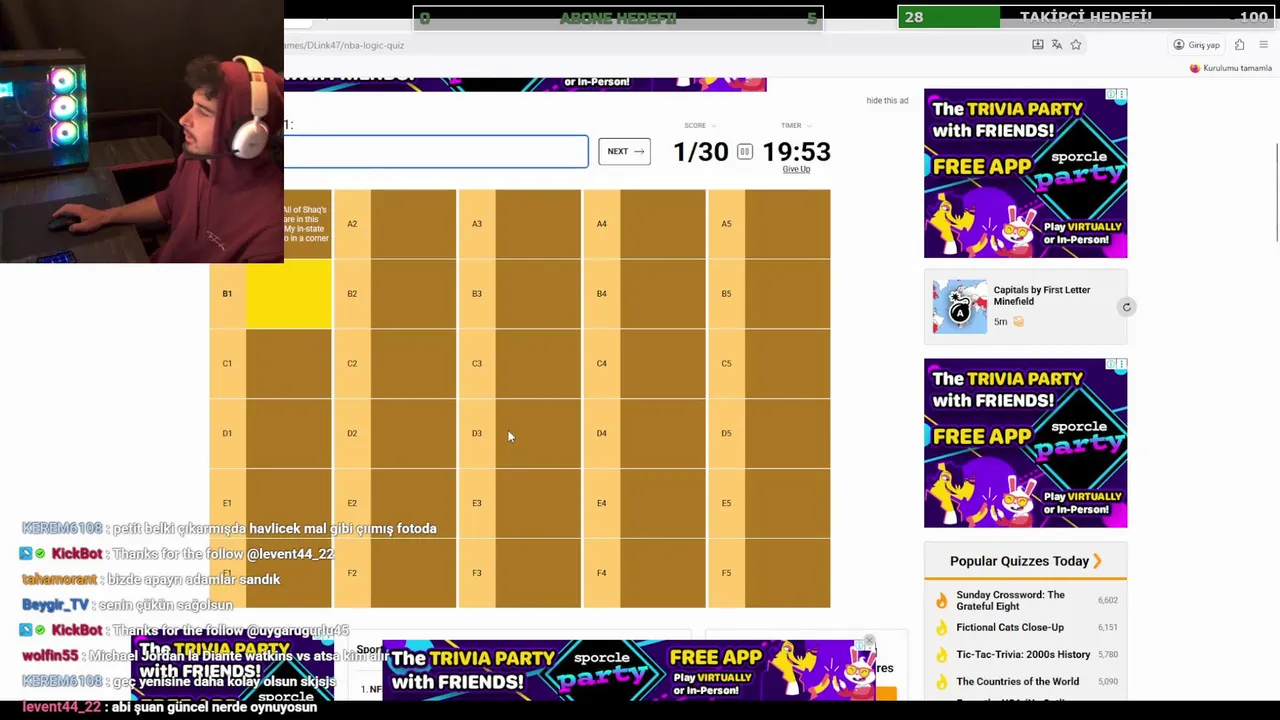Select grid cell D3
The width and height of the screenshot is (1280, 720).
click(519, 434)
